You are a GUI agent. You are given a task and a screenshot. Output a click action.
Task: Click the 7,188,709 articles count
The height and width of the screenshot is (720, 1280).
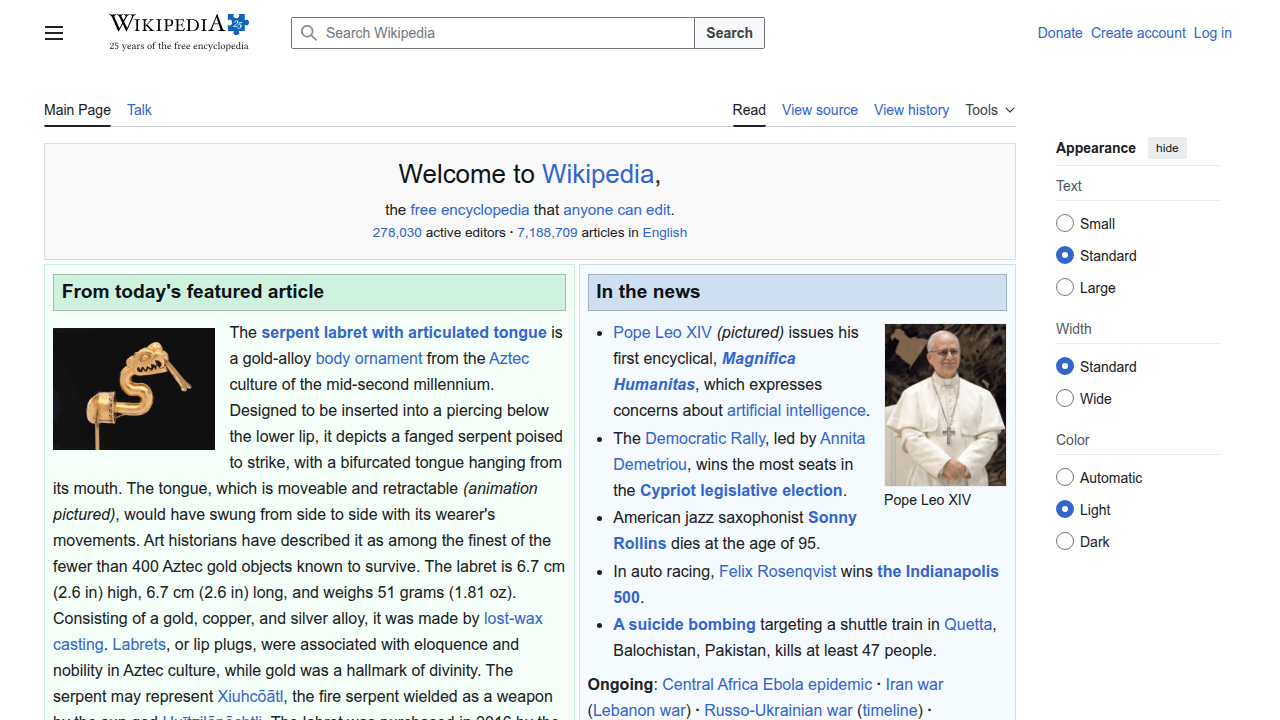(547, 232)
